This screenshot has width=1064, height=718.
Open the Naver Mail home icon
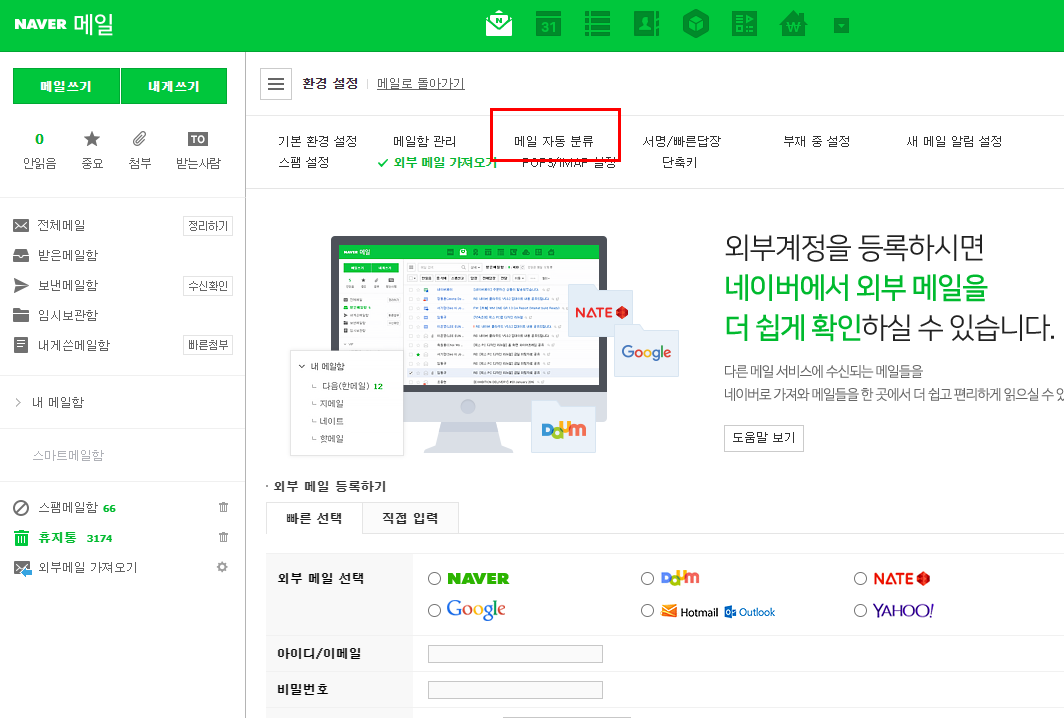coord(499,24)
